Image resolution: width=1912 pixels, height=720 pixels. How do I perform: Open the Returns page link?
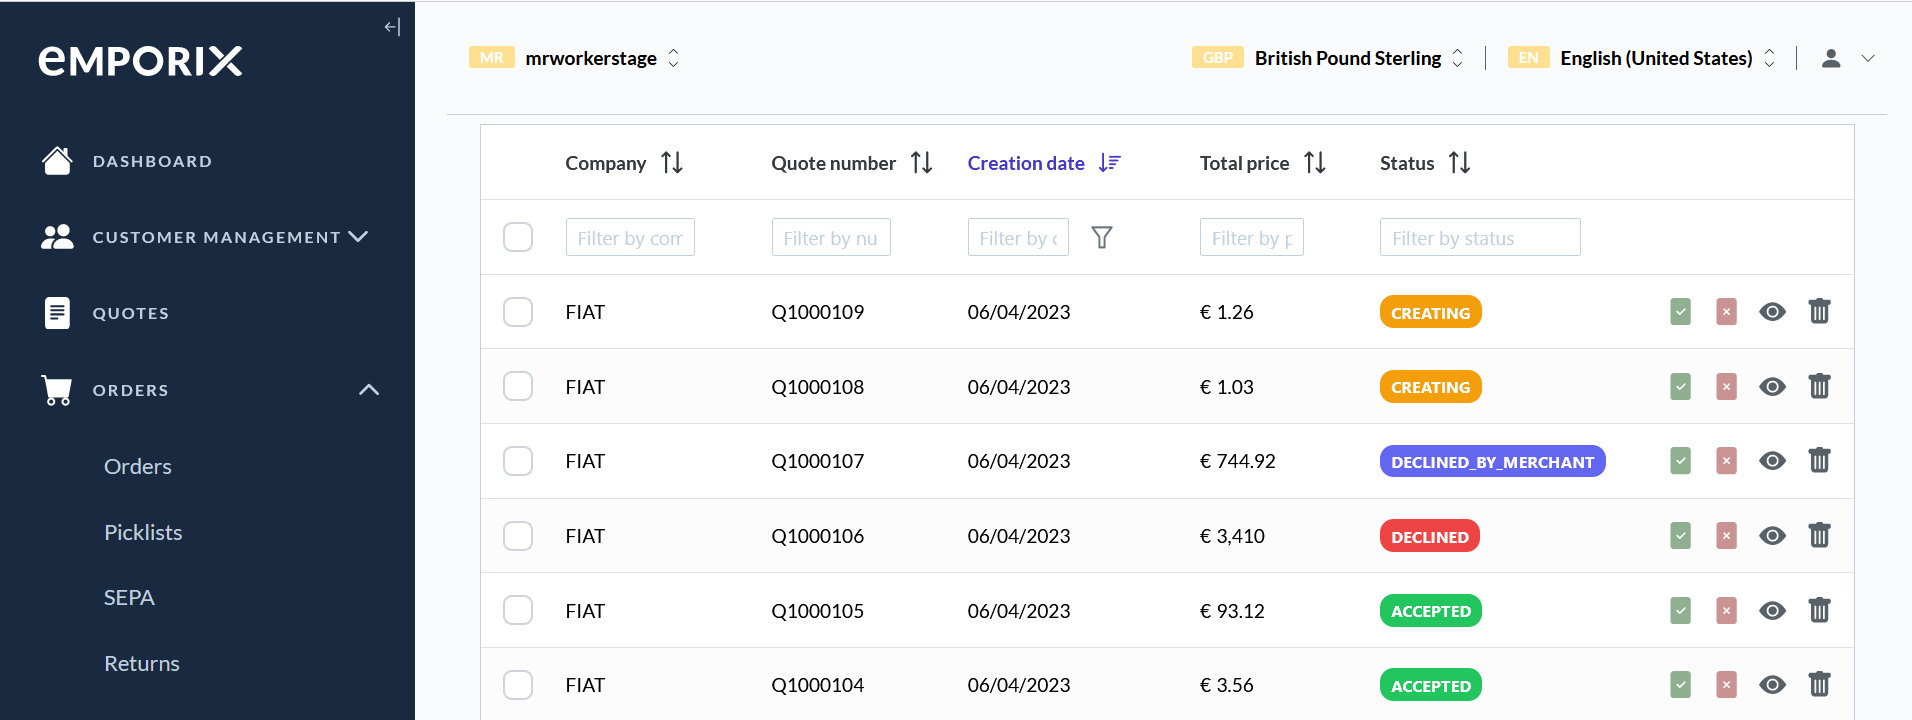click(142, 663)
